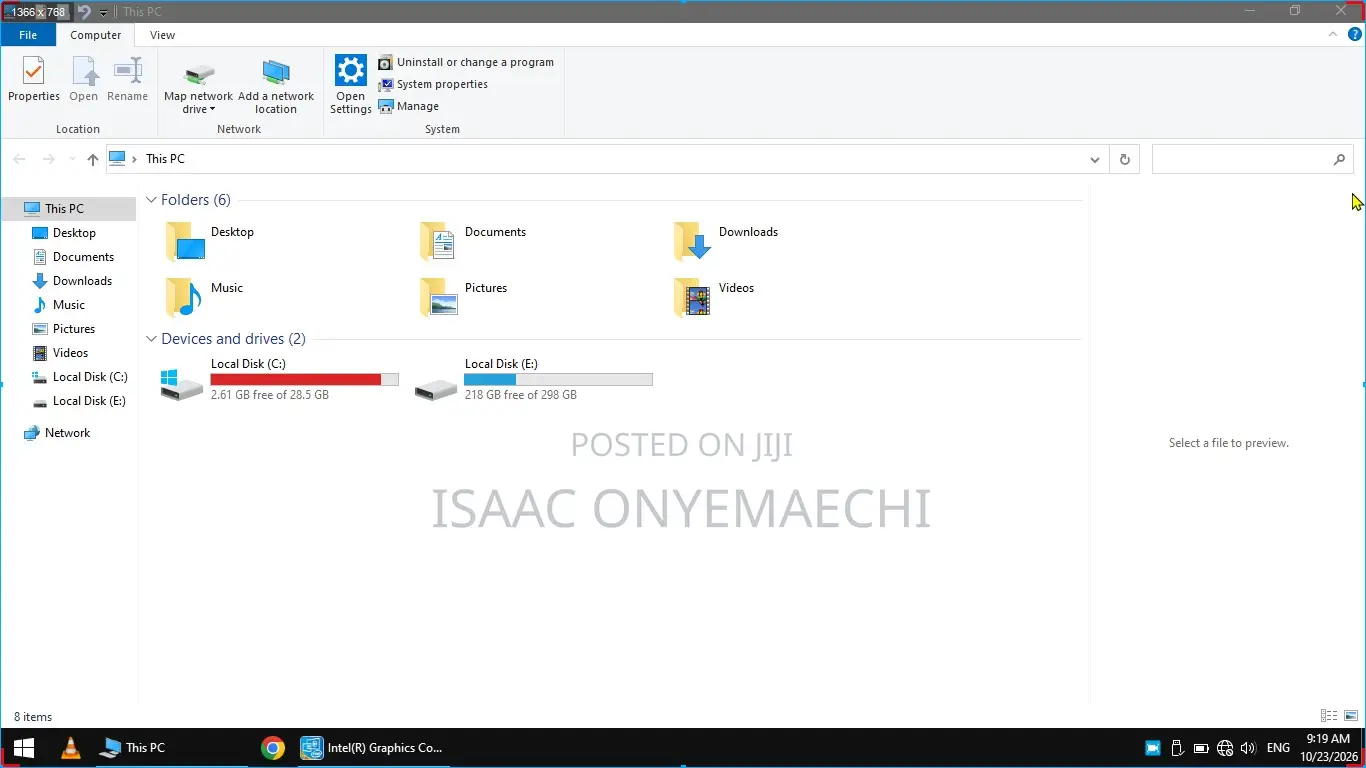Refresh the This PC view
The width and height of the screenshot is (1366, 768).
1125,160
